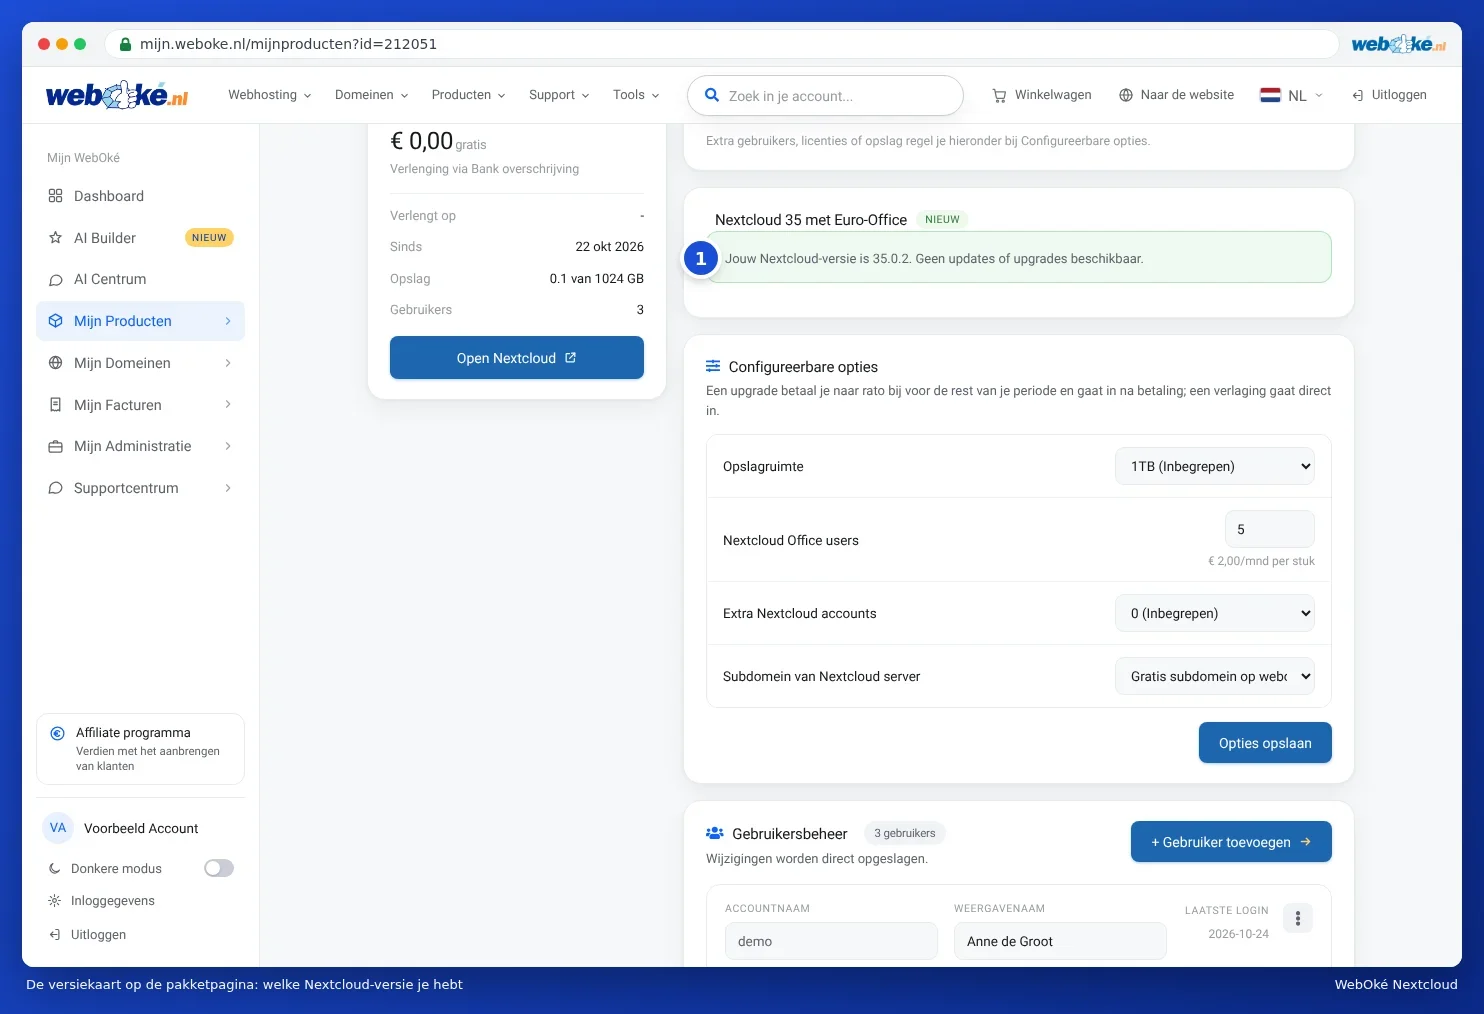The height and width of the screenshot is (1014, 1484).
Task: Open the Webhosting menu
Action: click(x=270, y=95)
